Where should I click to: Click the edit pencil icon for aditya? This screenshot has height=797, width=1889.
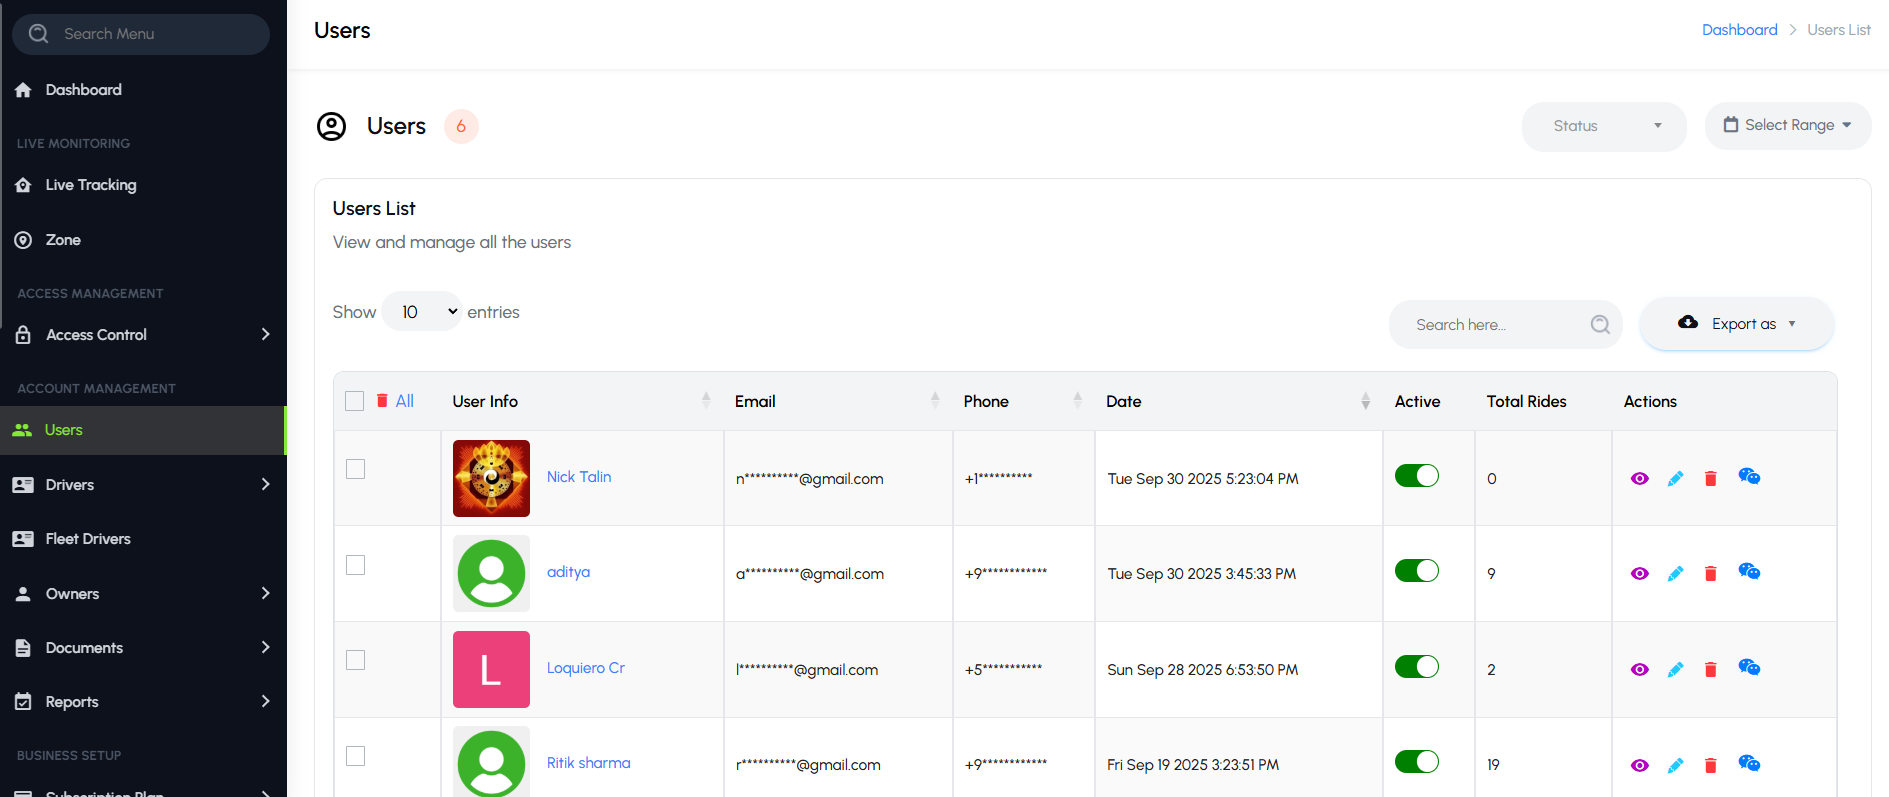coord(1675,574)
